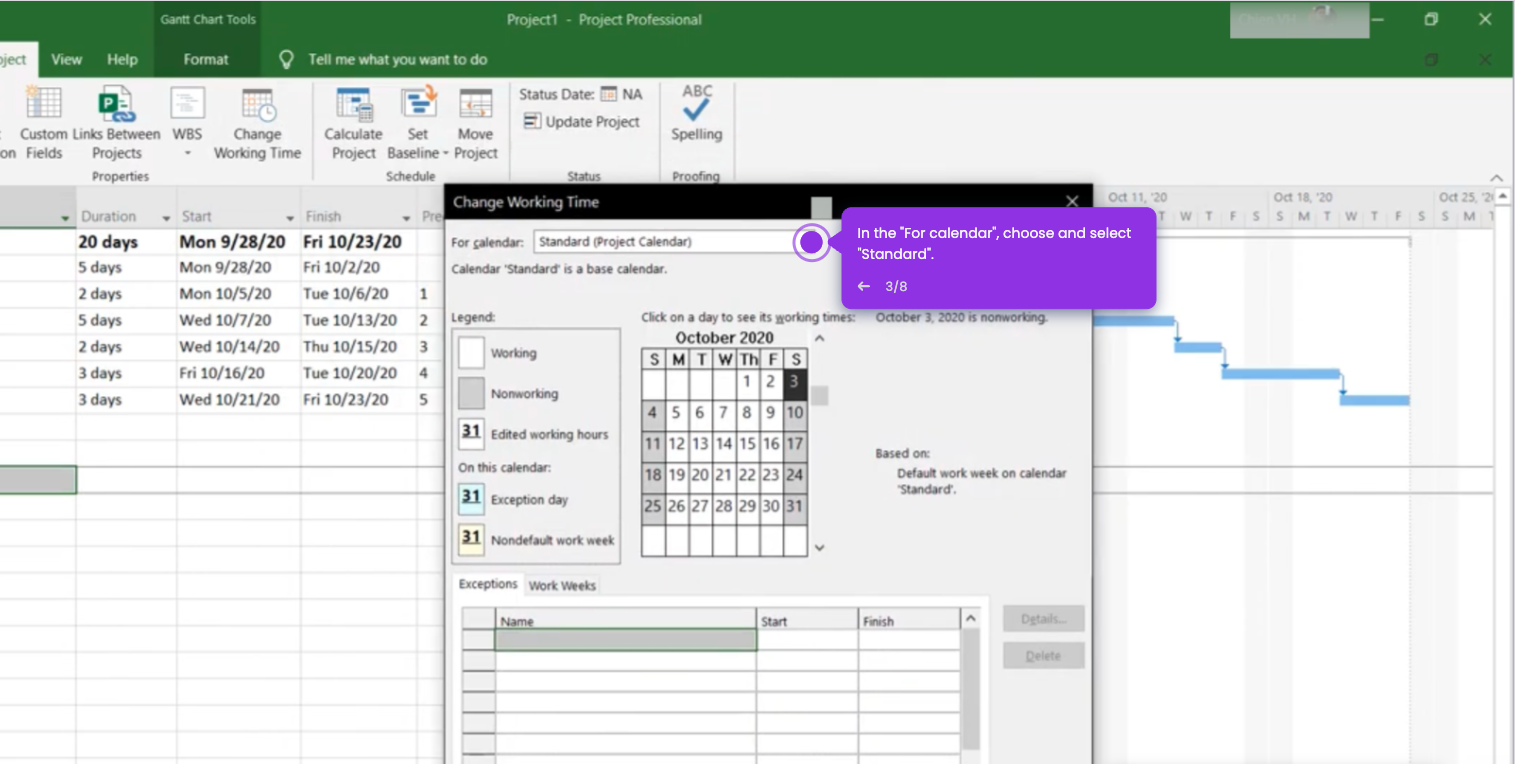
Task: Select the Wed 10/21/20 start cell
Action: [x=238, y=399]
